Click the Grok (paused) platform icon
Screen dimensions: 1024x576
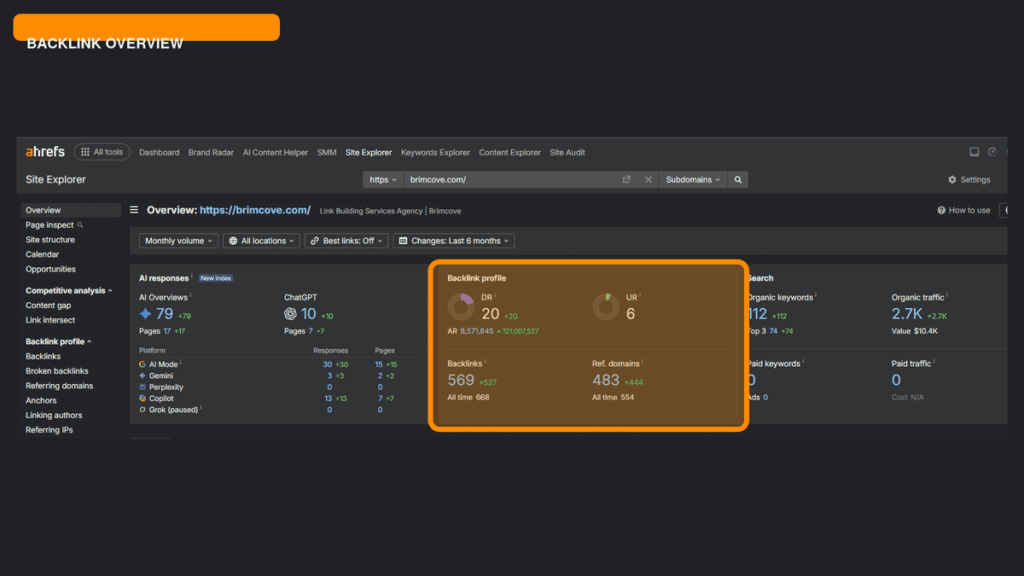(x=142, y=409)
